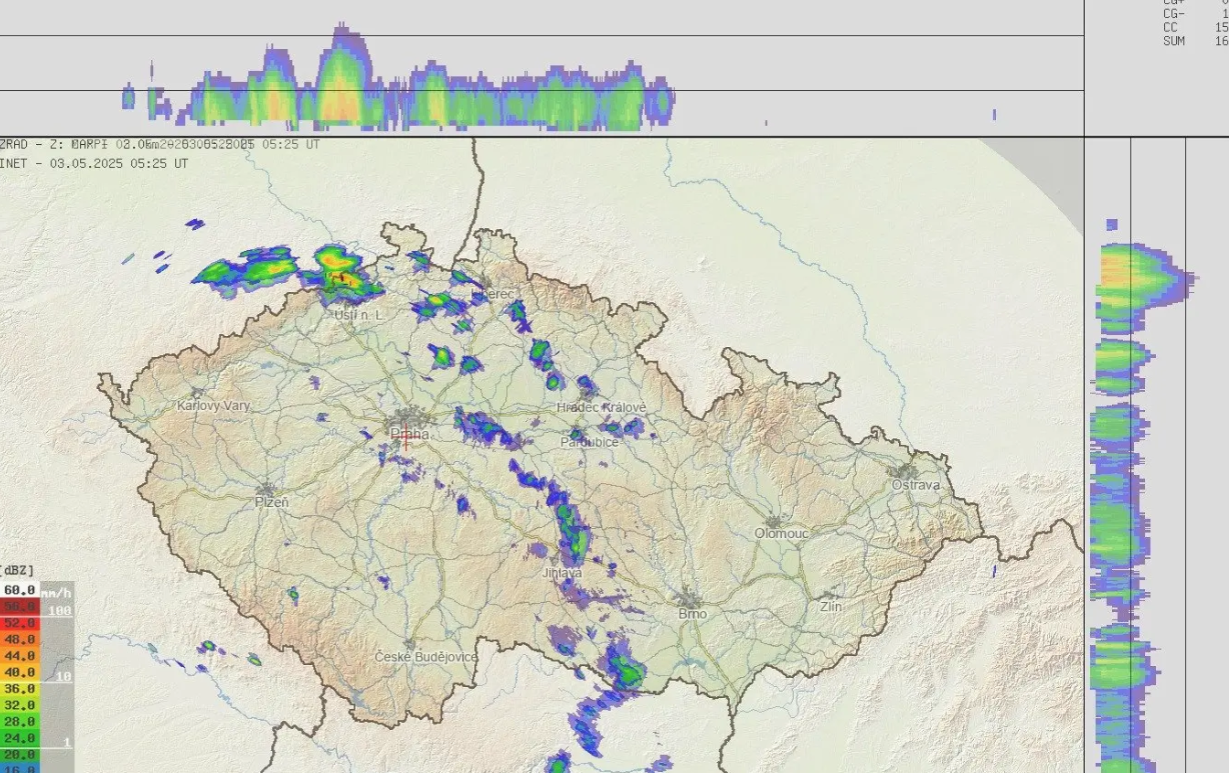The image size is (1229, 773).
Task: Select the 44.0 legend swatch
Action: click(x=20, y=655)
